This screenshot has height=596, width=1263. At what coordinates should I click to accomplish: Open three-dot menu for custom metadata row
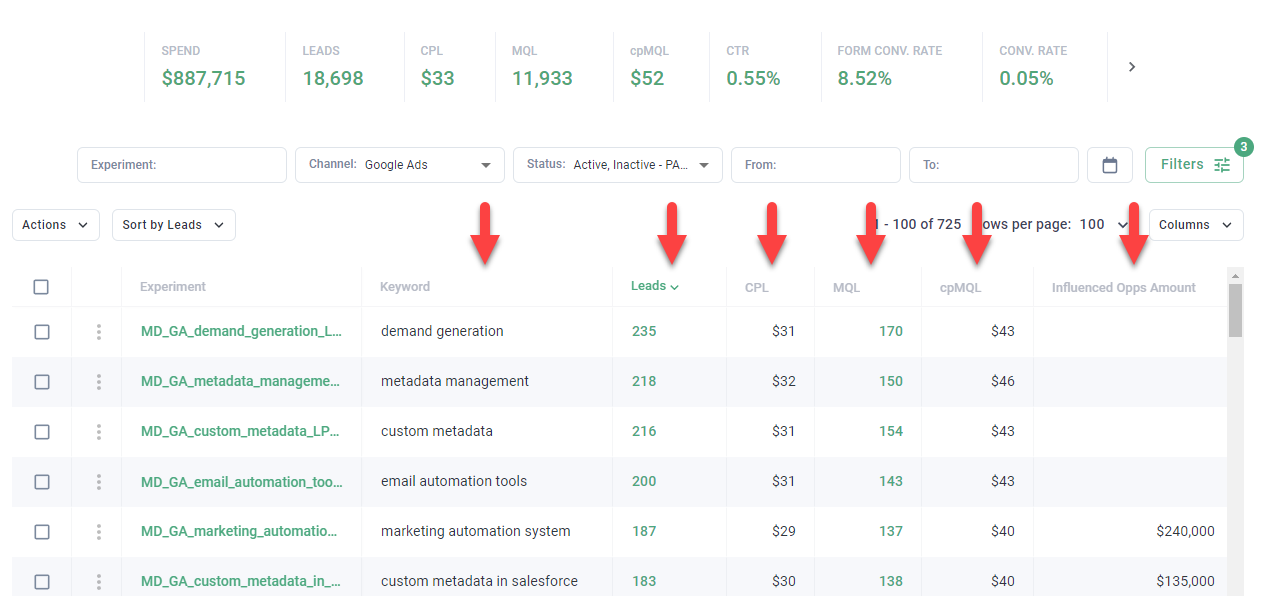click(98, 432)
